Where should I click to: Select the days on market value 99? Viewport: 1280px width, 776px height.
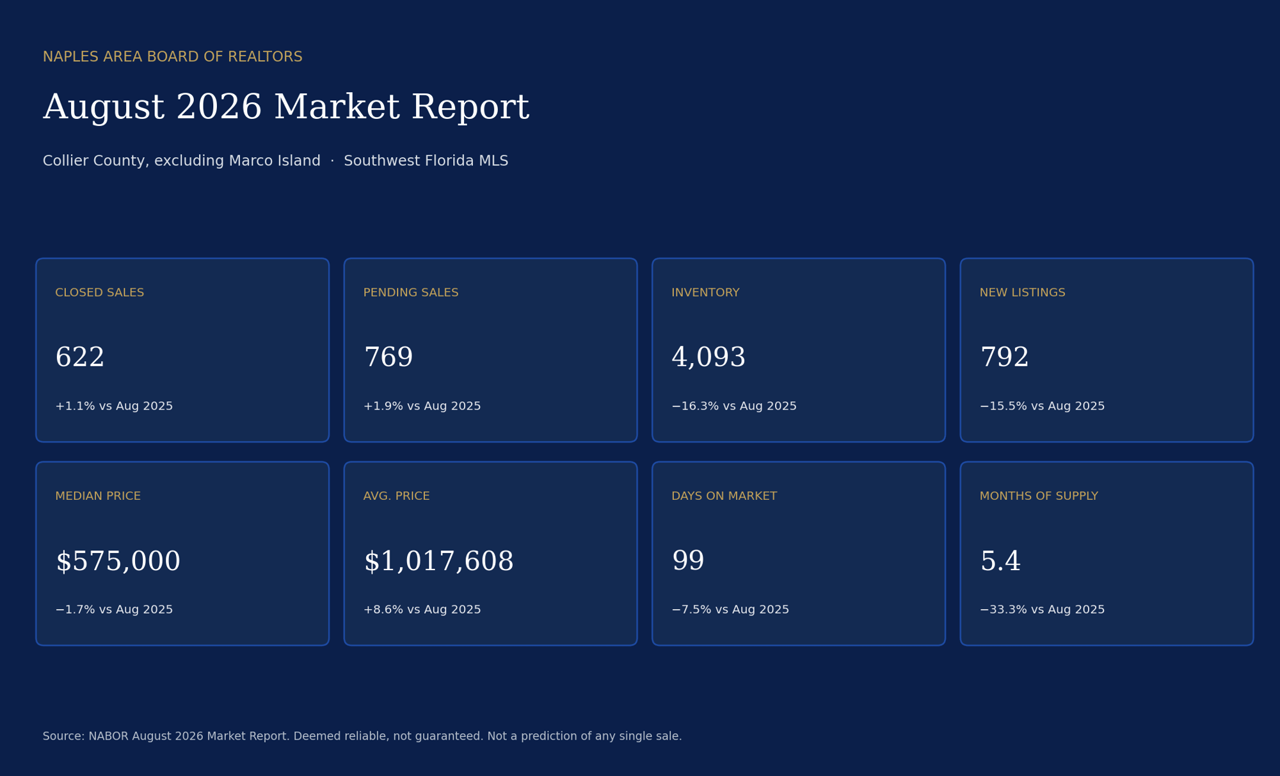[688, 562]
